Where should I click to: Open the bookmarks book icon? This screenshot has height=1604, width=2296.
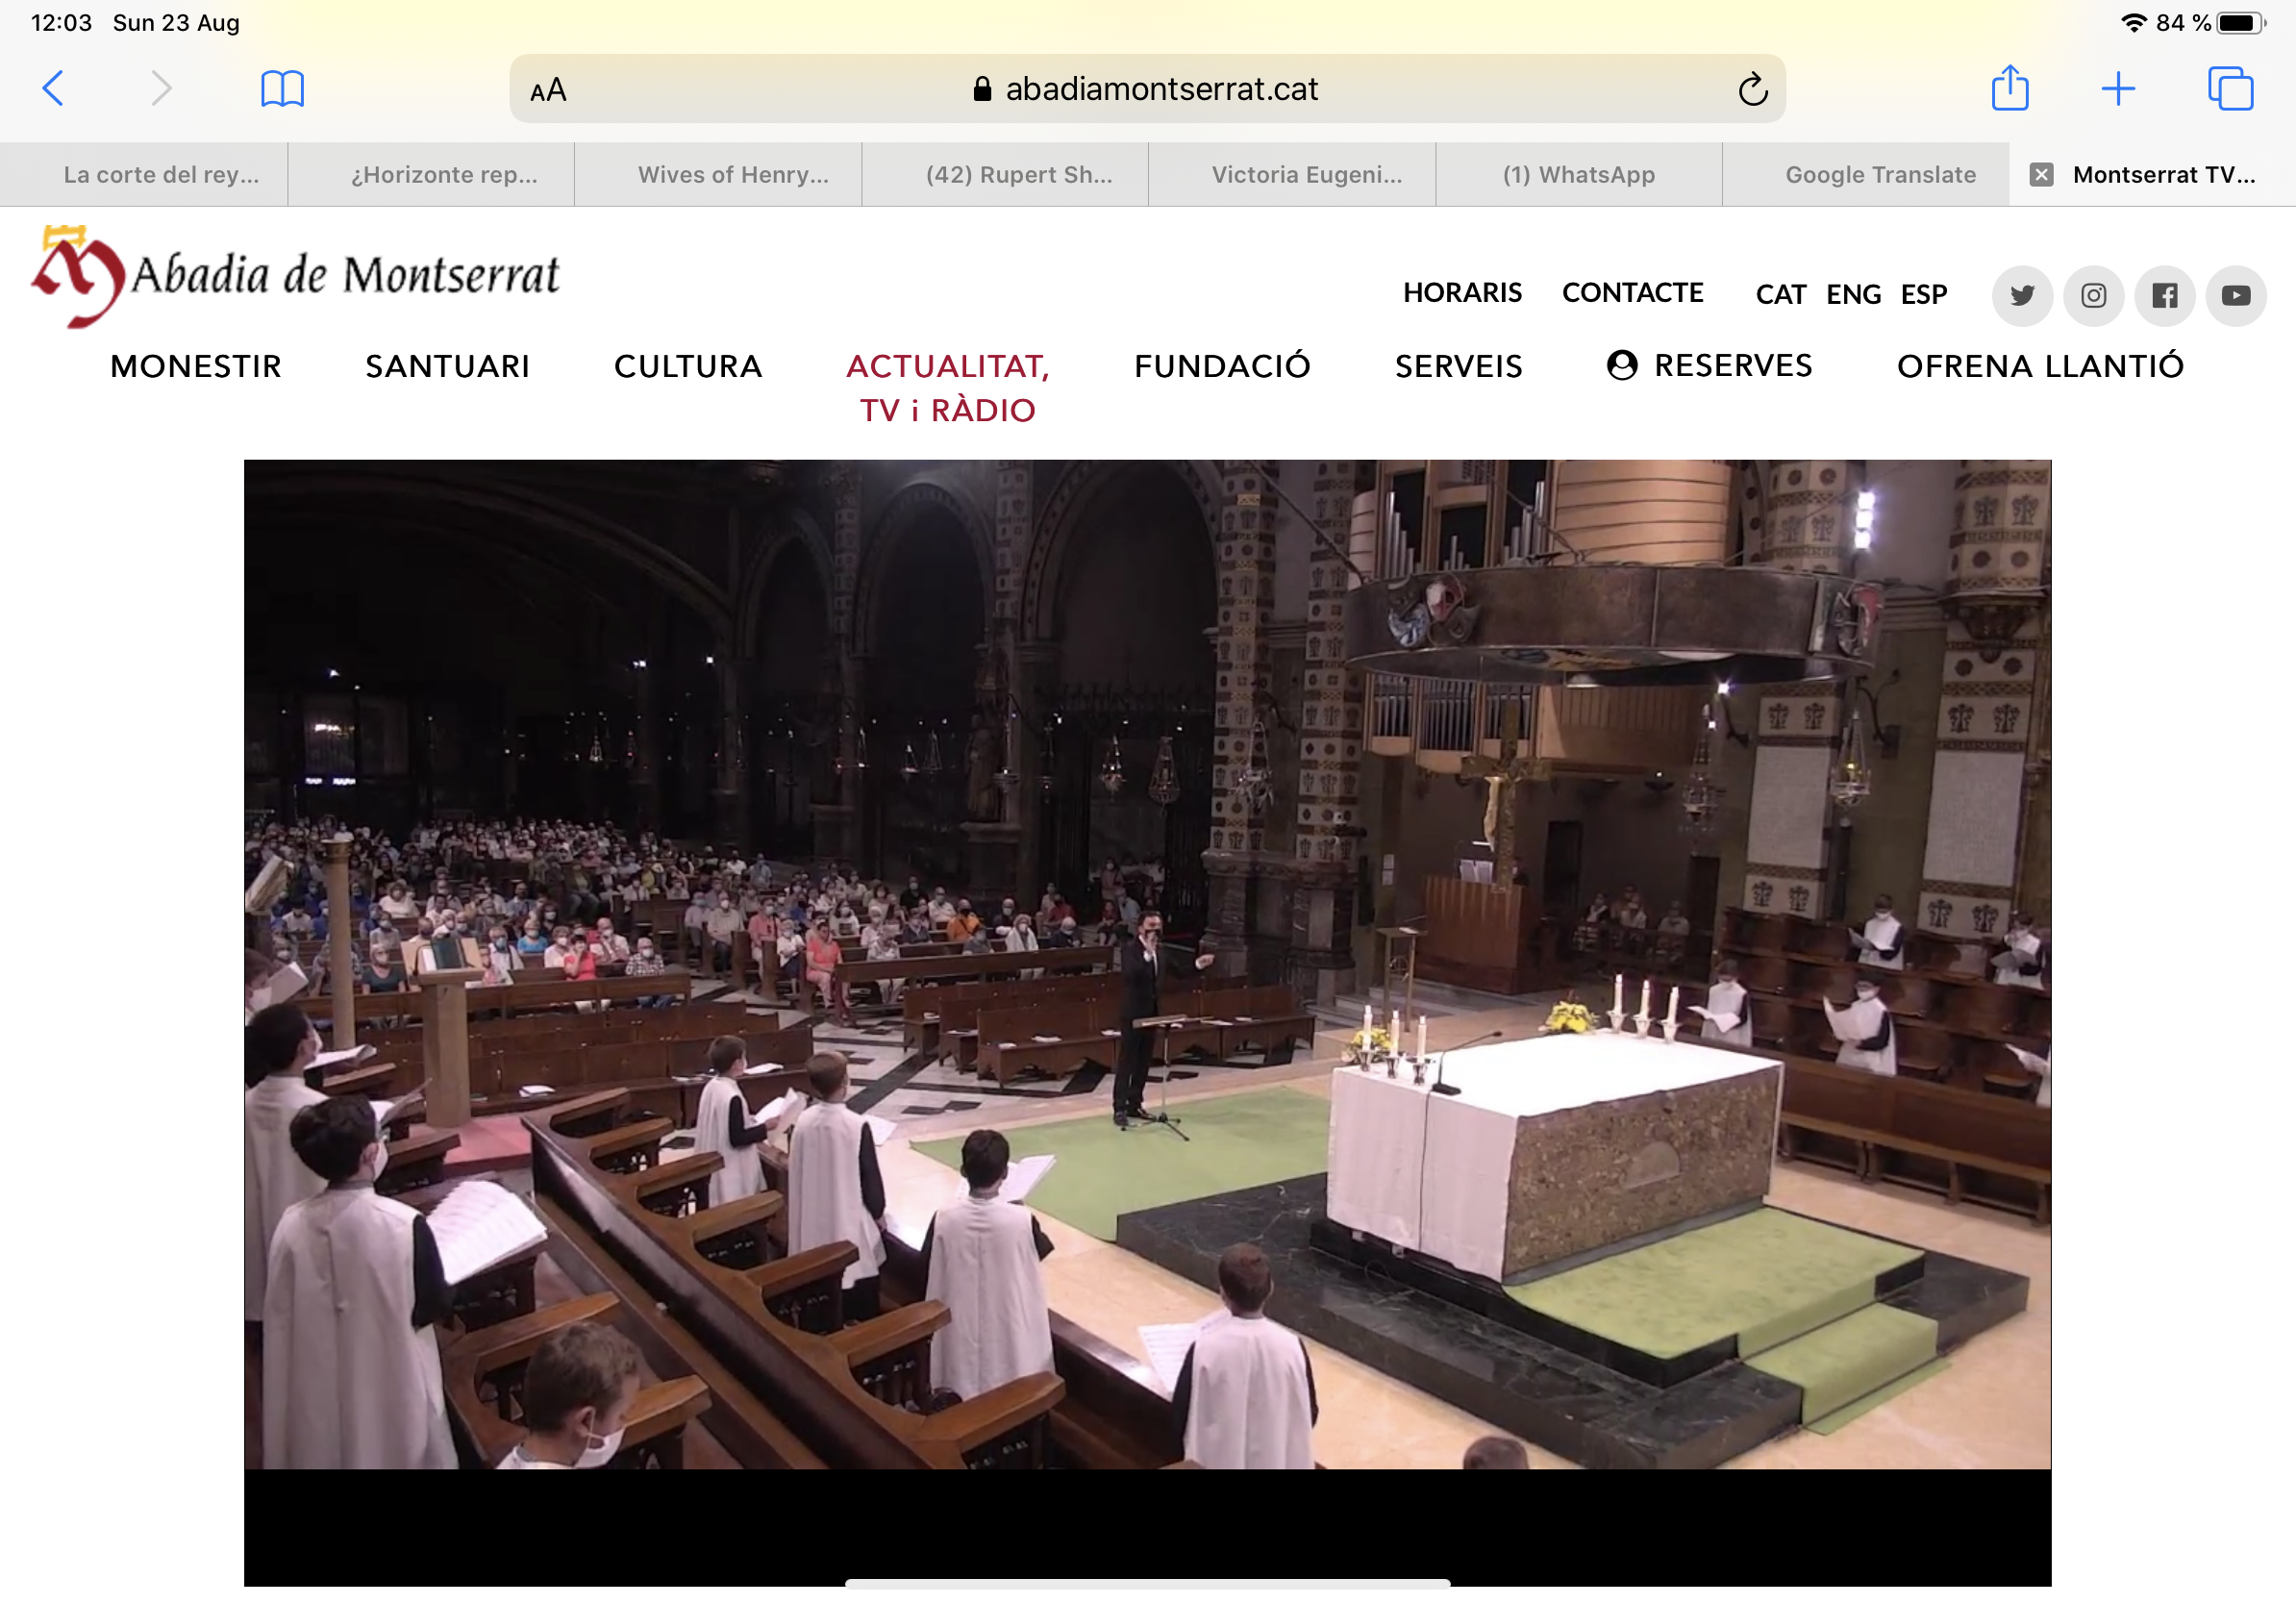point(282,89)
